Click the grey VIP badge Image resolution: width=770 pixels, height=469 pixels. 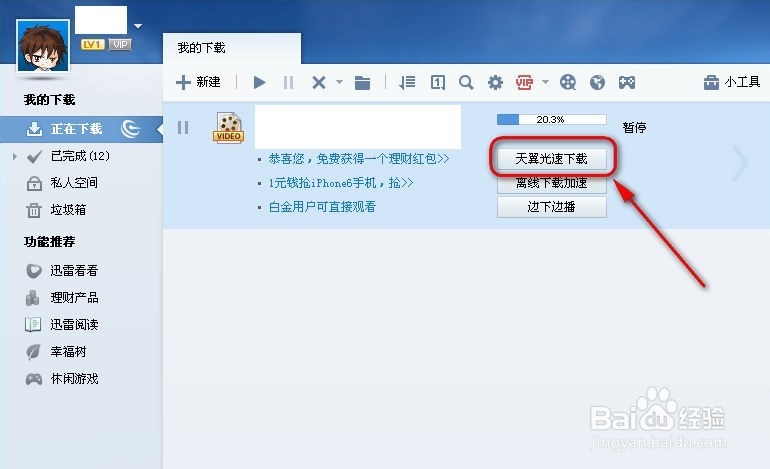(x=120, y=45)
